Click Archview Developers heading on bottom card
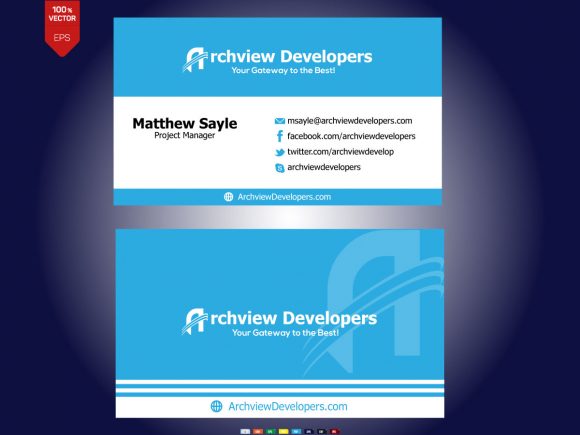 tap(293, 318)
